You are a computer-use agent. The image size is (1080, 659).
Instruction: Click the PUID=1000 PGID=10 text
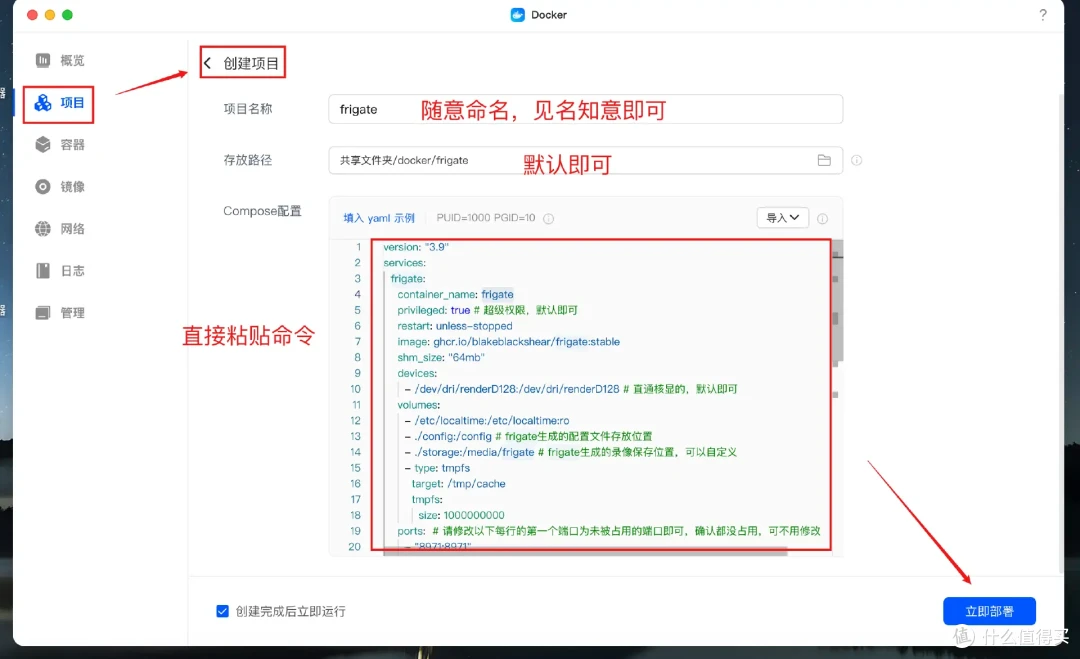click(486, 218)
